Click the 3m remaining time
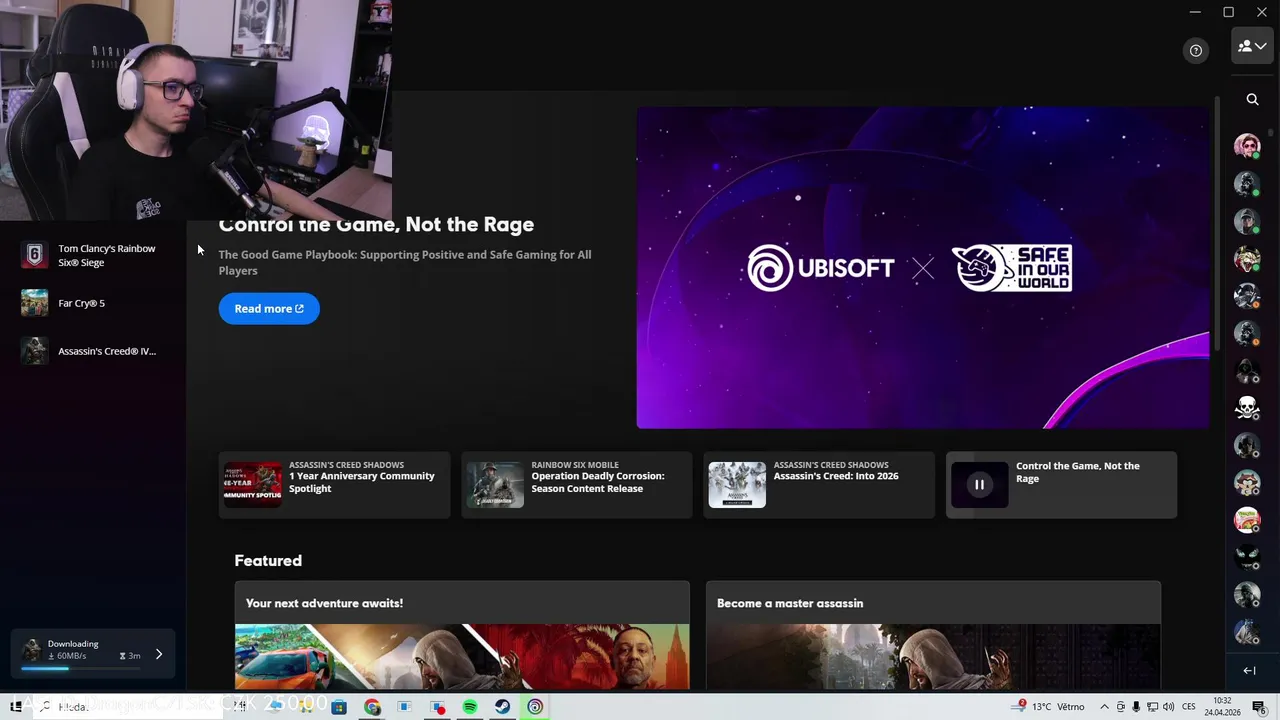 click(x=130, y=656)
